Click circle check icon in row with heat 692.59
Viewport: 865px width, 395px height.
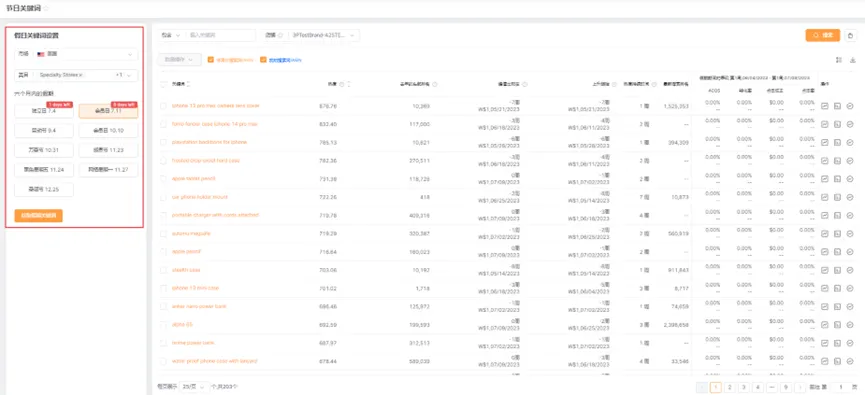pos(850,324)
